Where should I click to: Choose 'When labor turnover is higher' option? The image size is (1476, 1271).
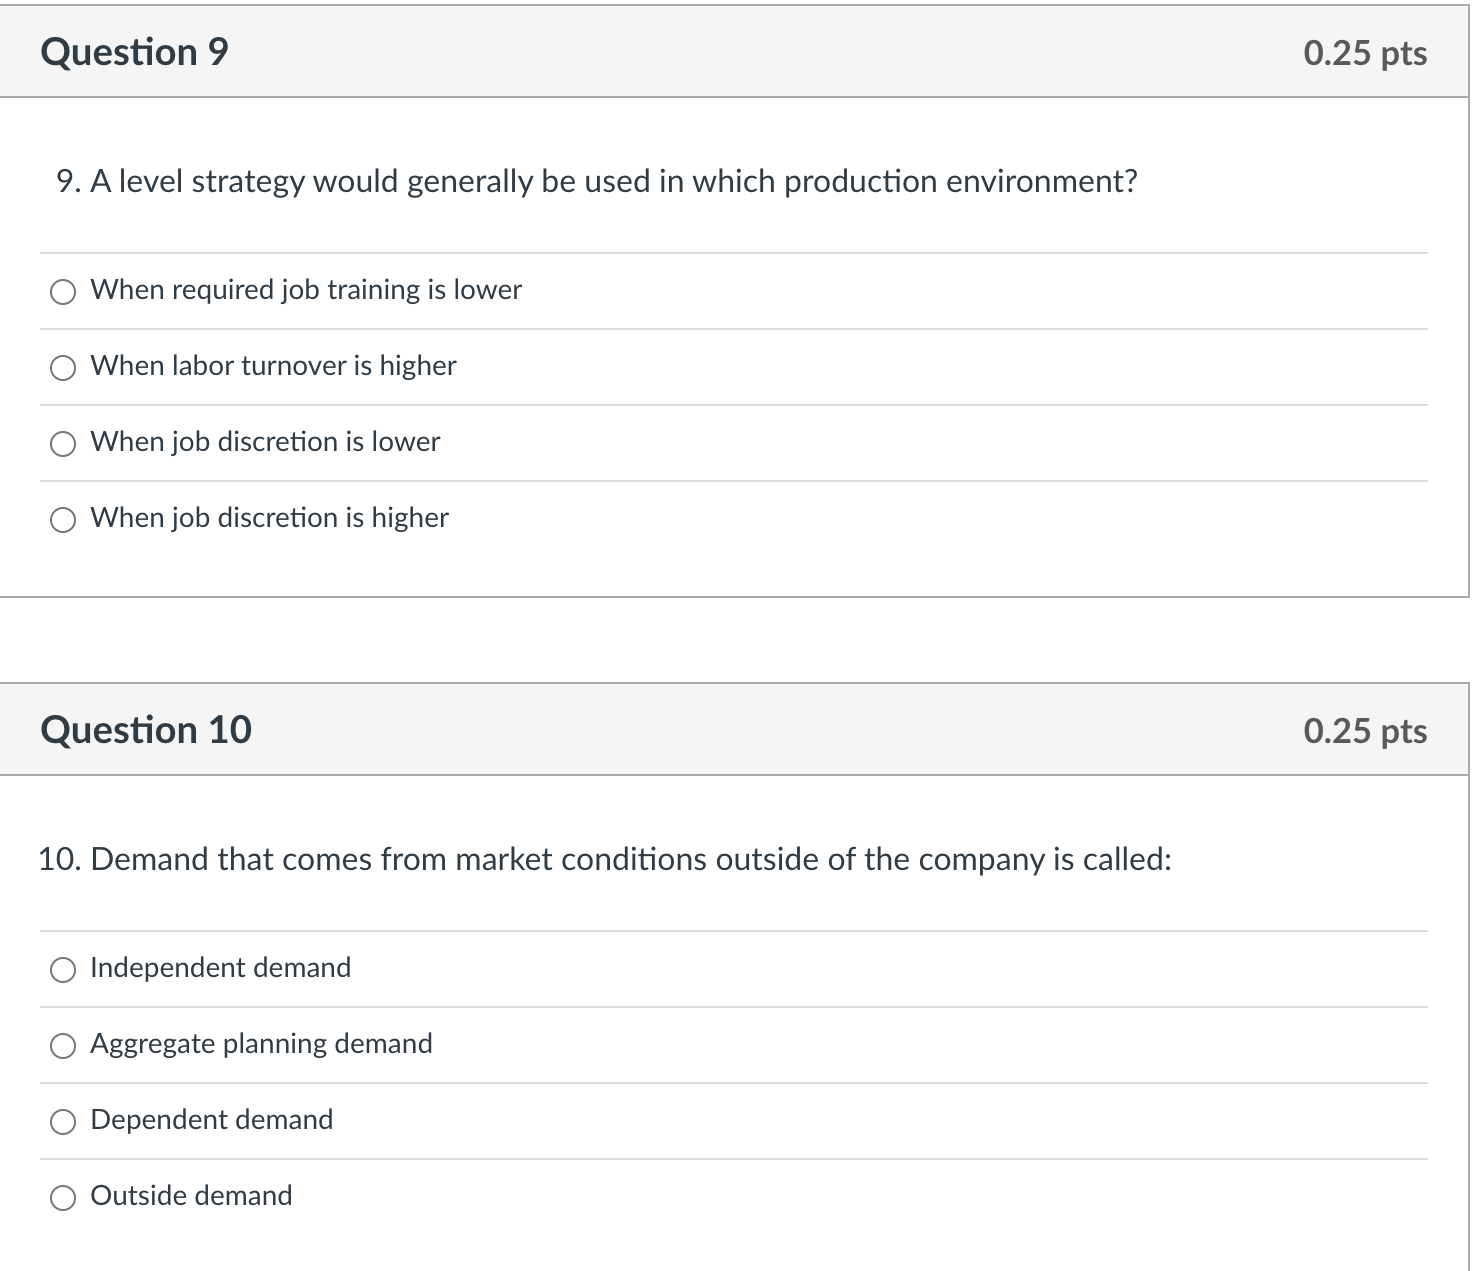63,367
